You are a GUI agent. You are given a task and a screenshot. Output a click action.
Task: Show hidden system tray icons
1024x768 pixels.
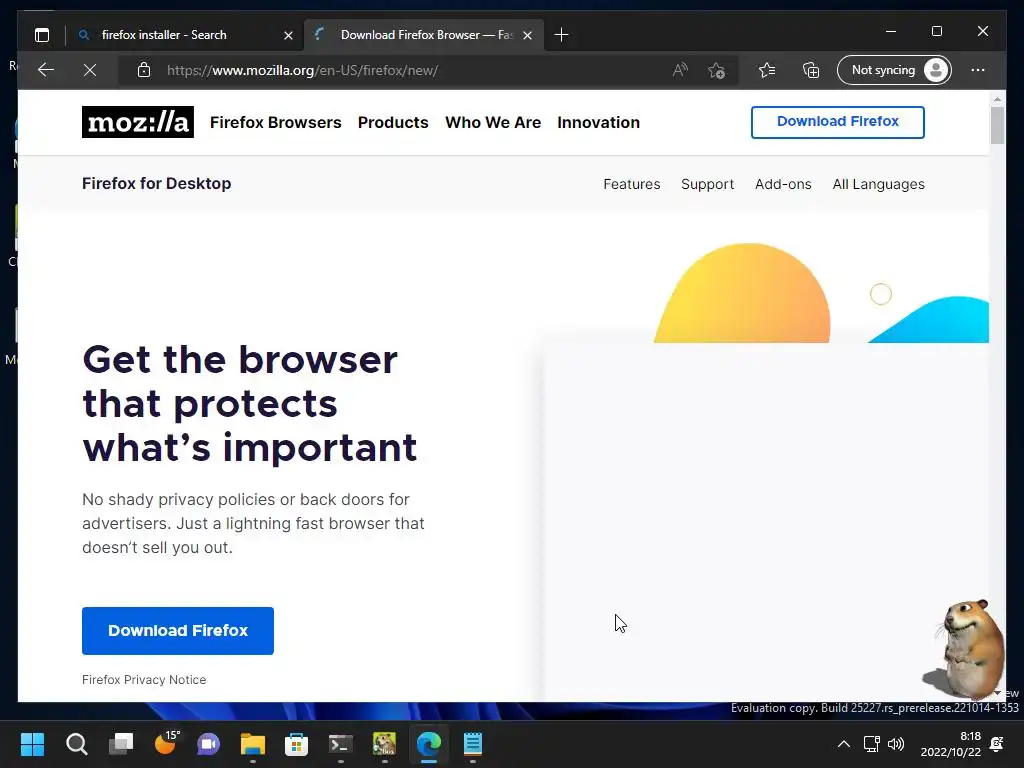click(844, 744)
